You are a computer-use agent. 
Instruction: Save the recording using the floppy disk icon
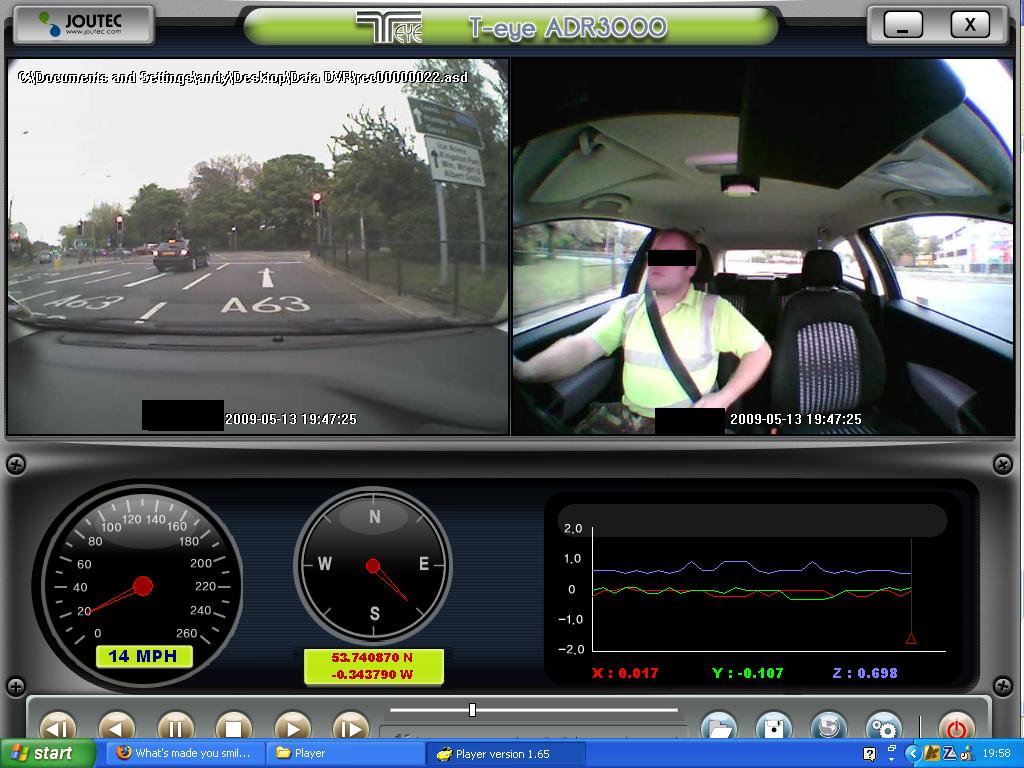(x=774, y=728)
